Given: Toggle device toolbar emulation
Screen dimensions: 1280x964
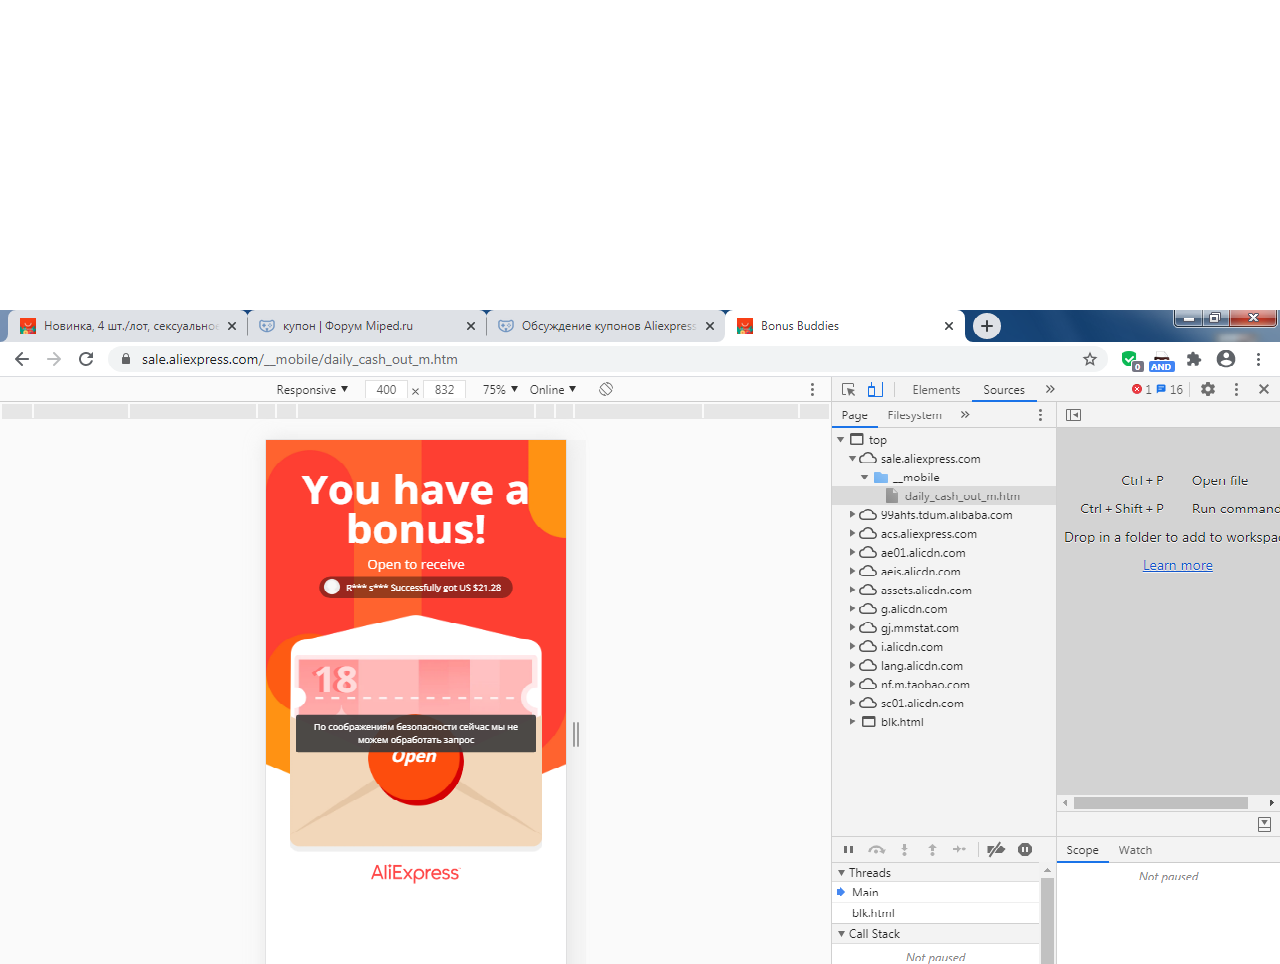Looking at the screenshot, I should [875, 389].
